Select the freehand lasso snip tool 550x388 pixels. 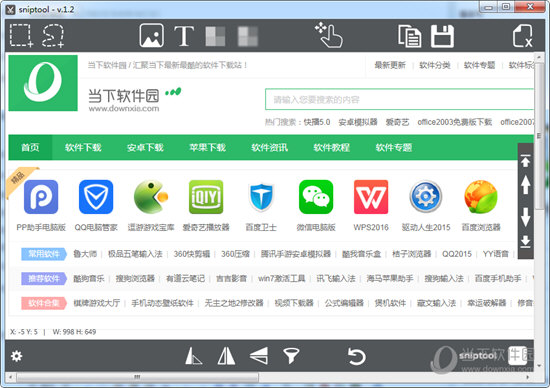click(53, 35)
